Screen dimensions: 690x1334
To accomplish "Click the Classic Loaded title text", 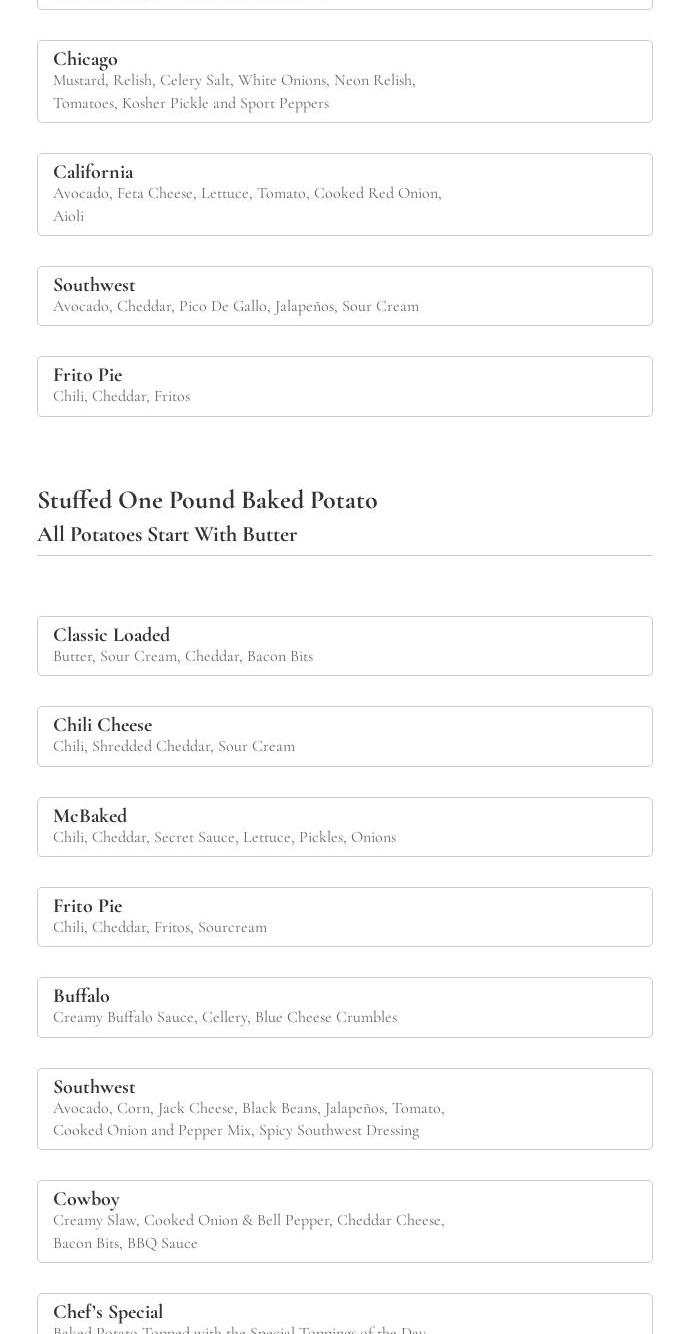I will pos(111,635).
